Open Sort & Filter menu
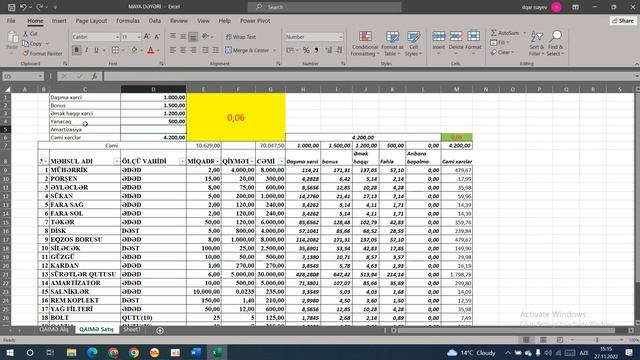 [536, 43]
